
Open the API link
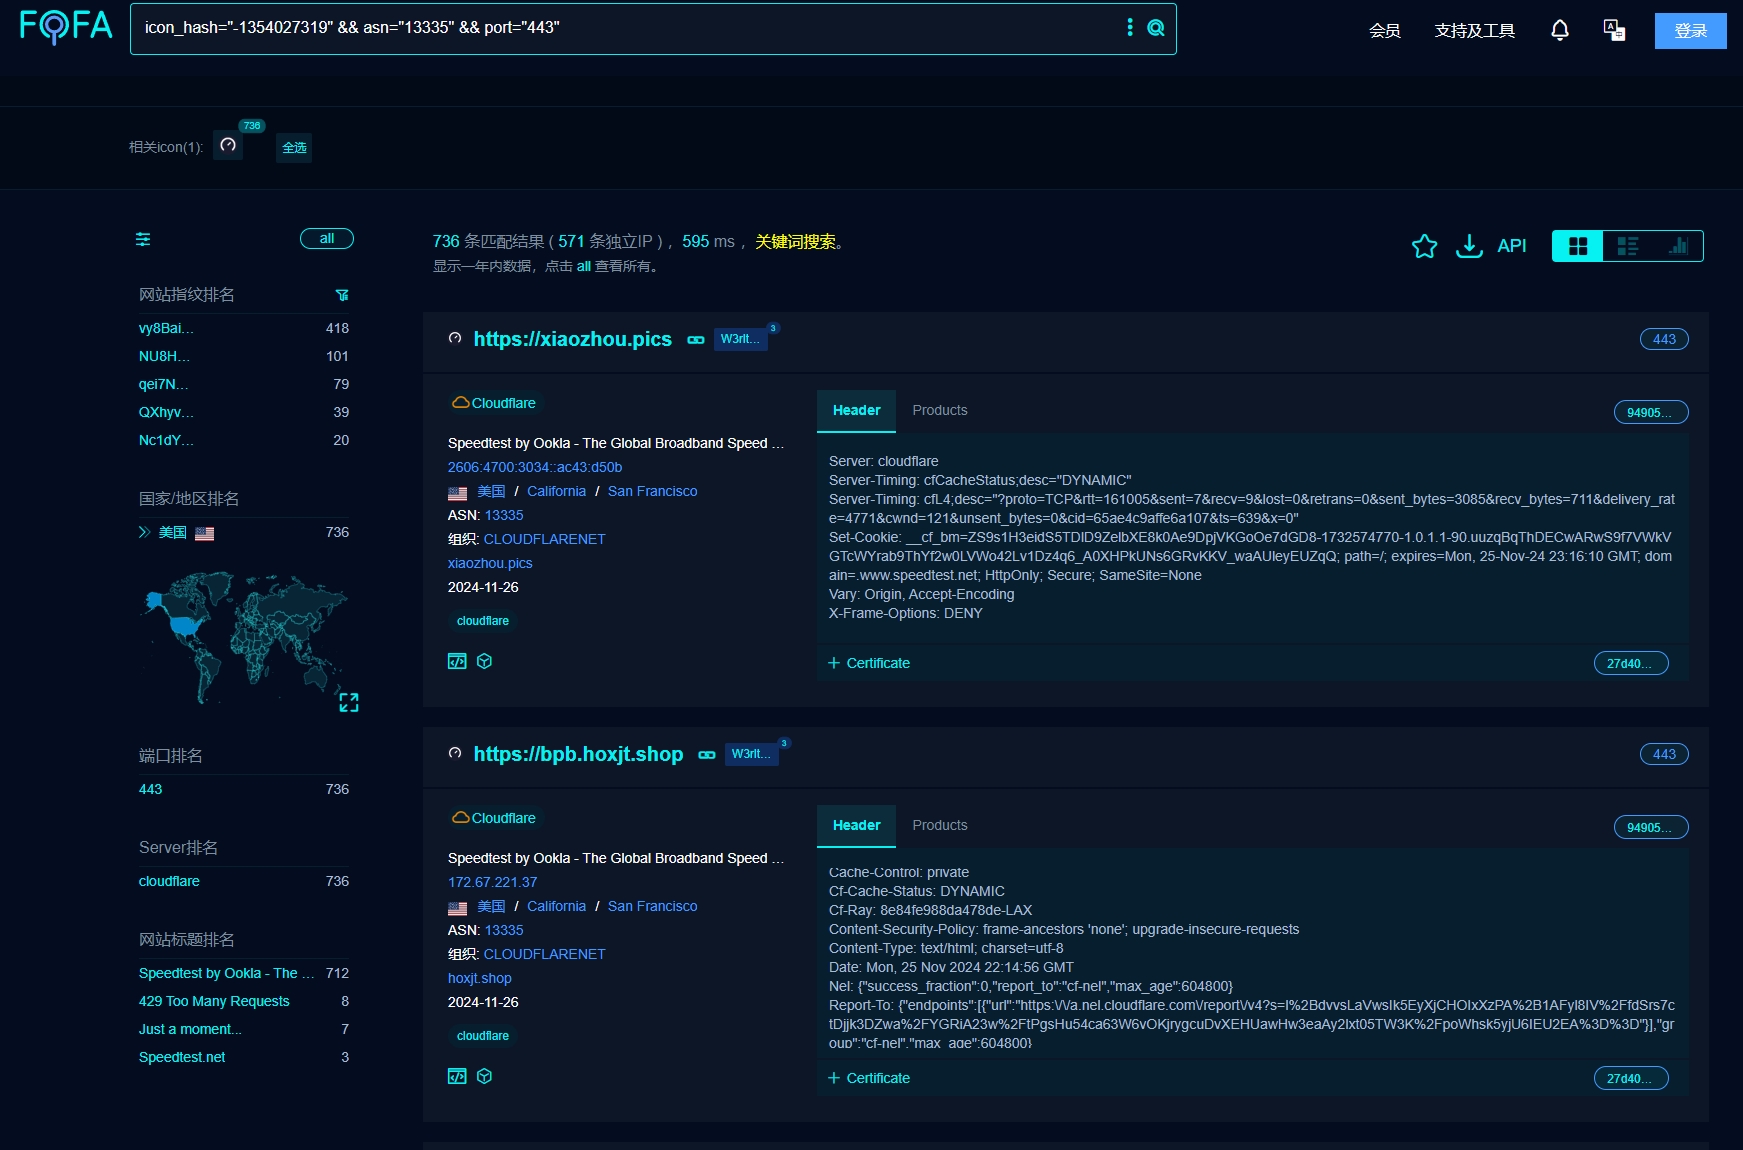tap(1512, 246)
